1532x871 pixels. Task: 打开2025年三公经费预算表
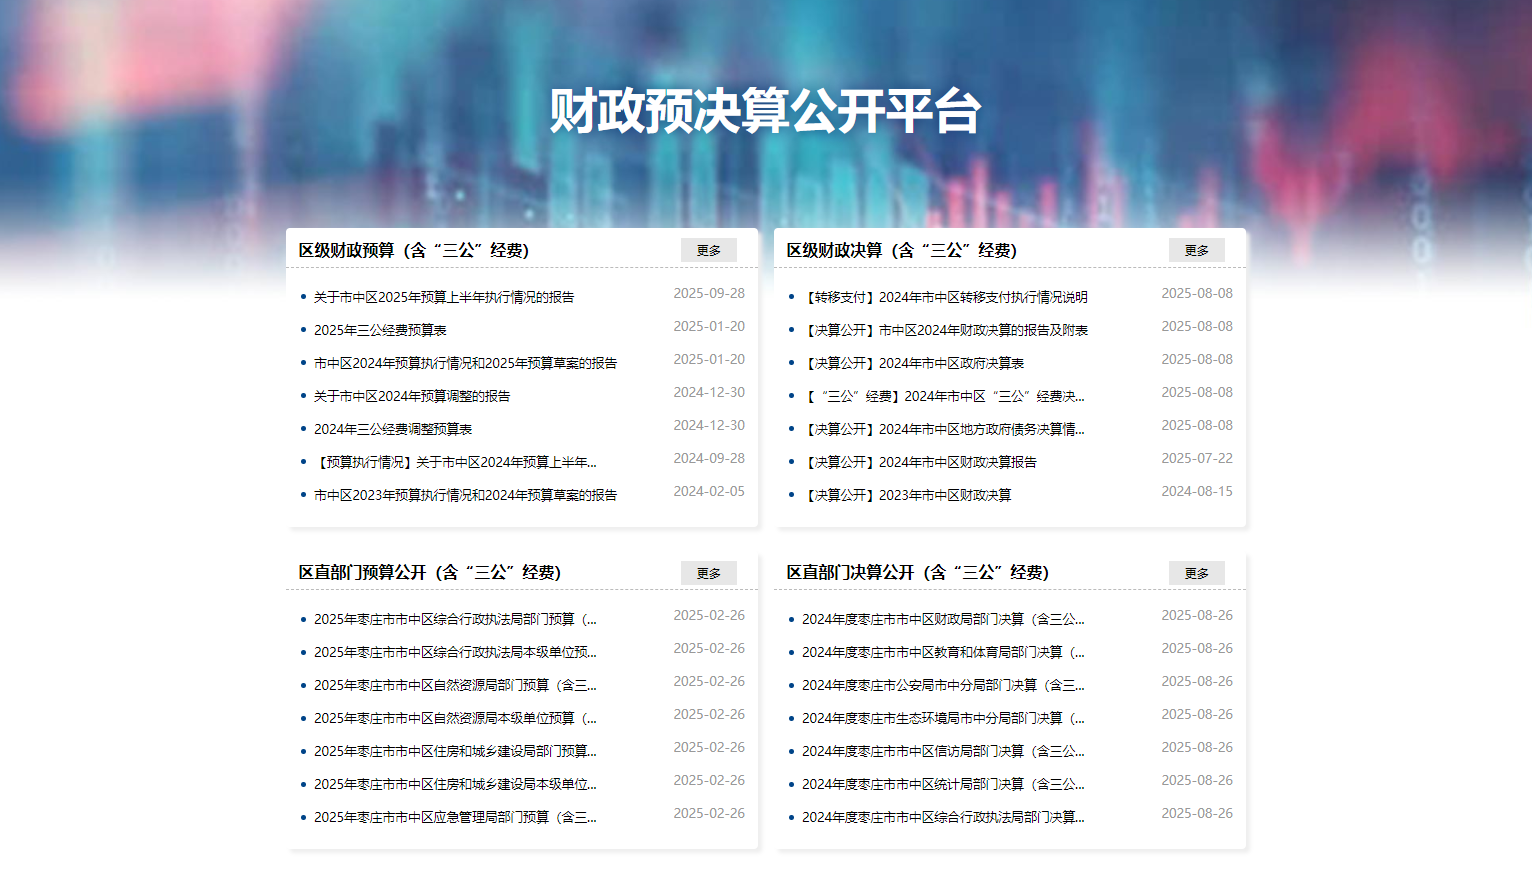[x=380, y=329]
